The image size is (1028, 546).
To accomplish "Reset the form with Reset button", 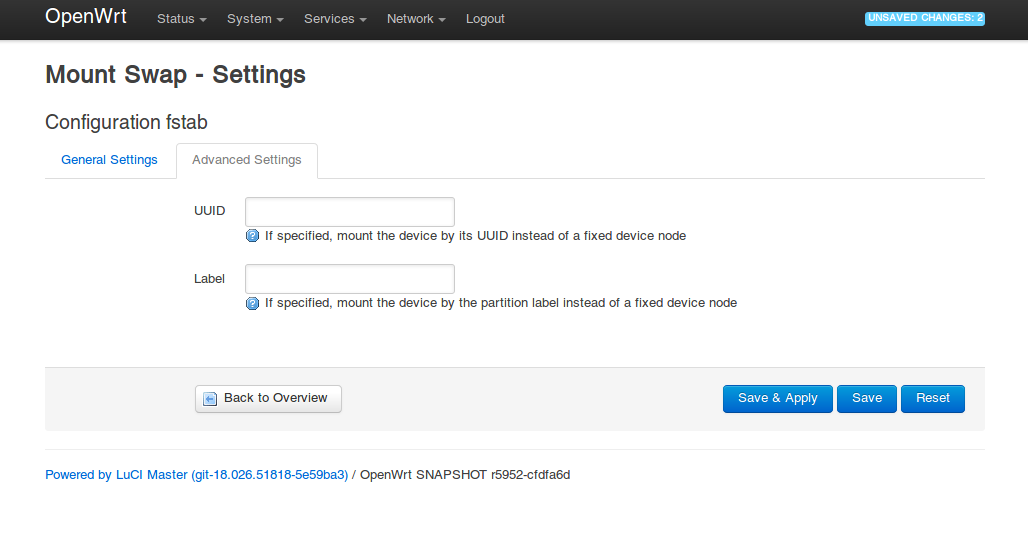I will click(932, 399).
